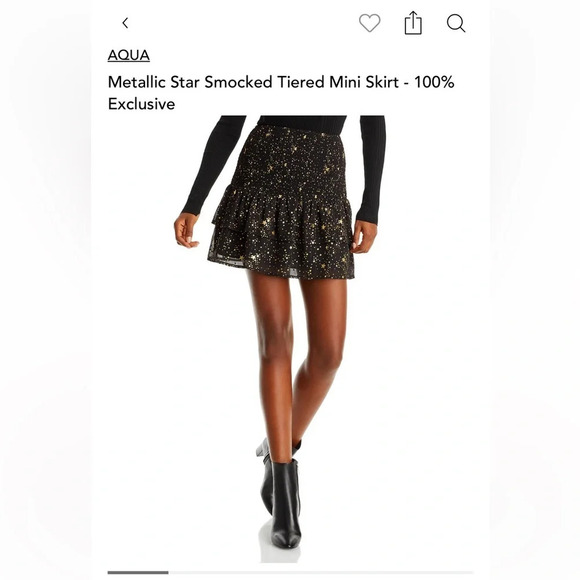
Task: Click the model's left hand in the photo
Action: 364,237
